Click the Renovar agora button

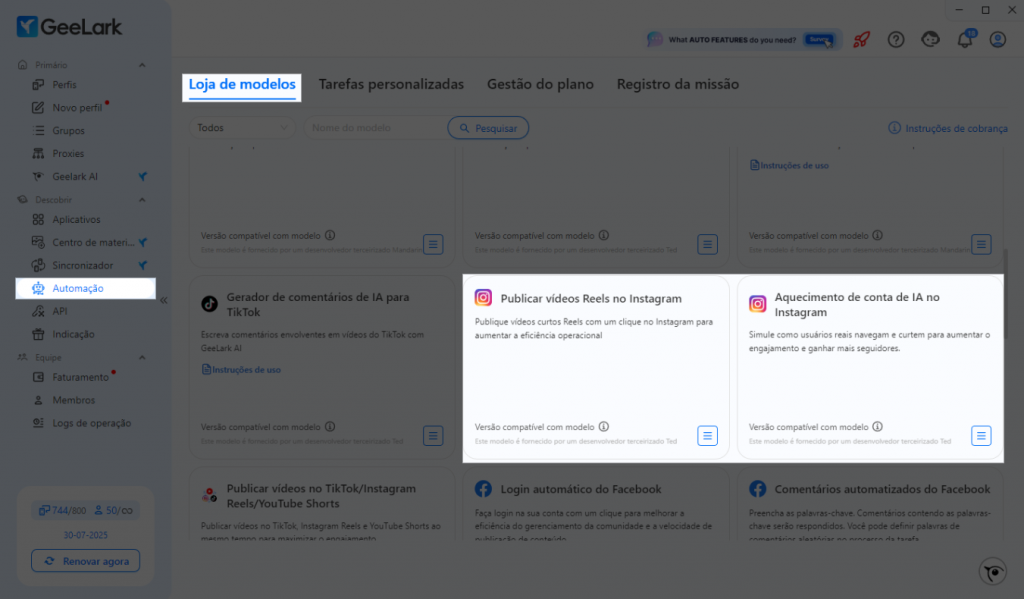pos(86,561)
